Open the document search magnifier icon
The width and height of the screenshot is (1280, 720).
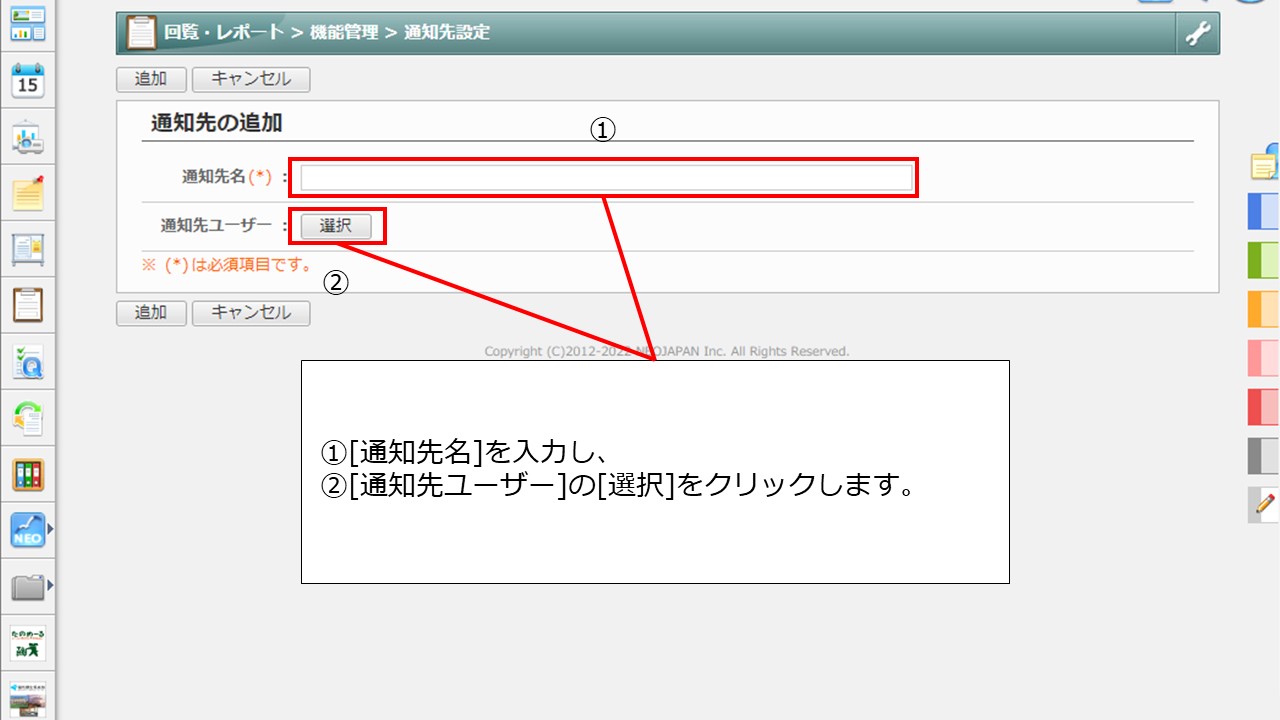[28, 362]
